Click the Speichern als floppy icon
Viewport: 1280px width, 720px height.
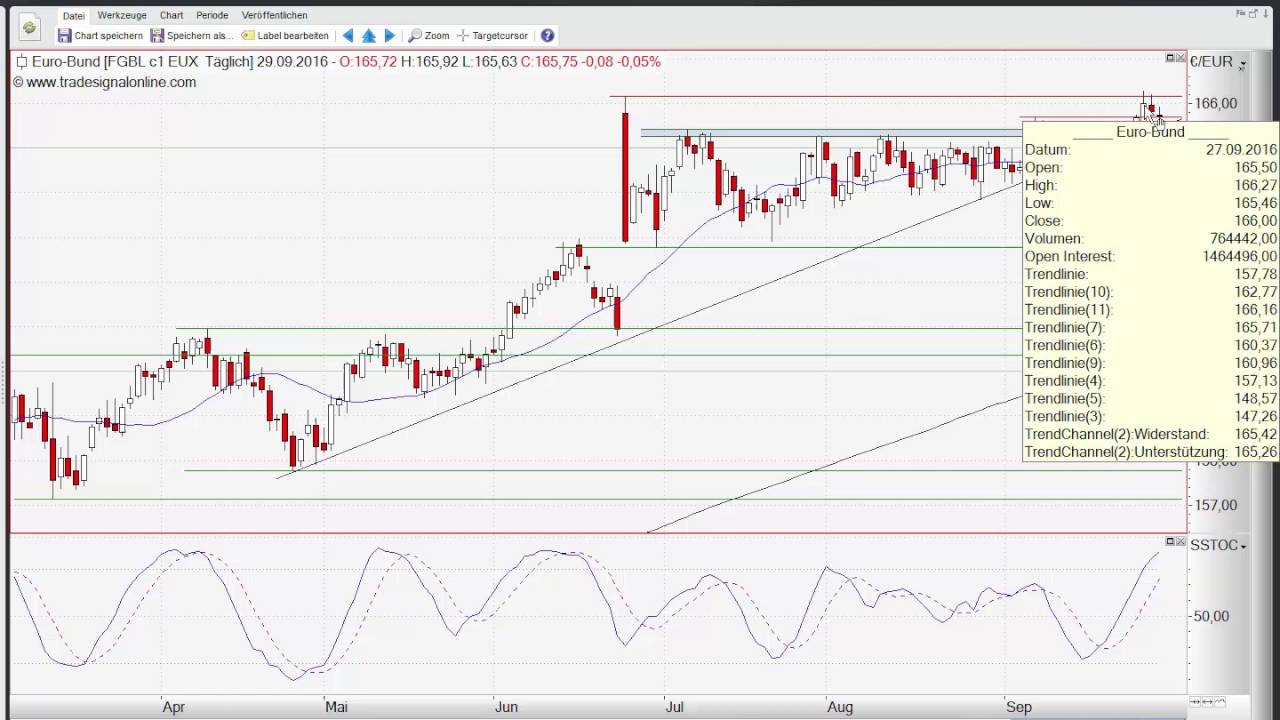pos(157,36)
